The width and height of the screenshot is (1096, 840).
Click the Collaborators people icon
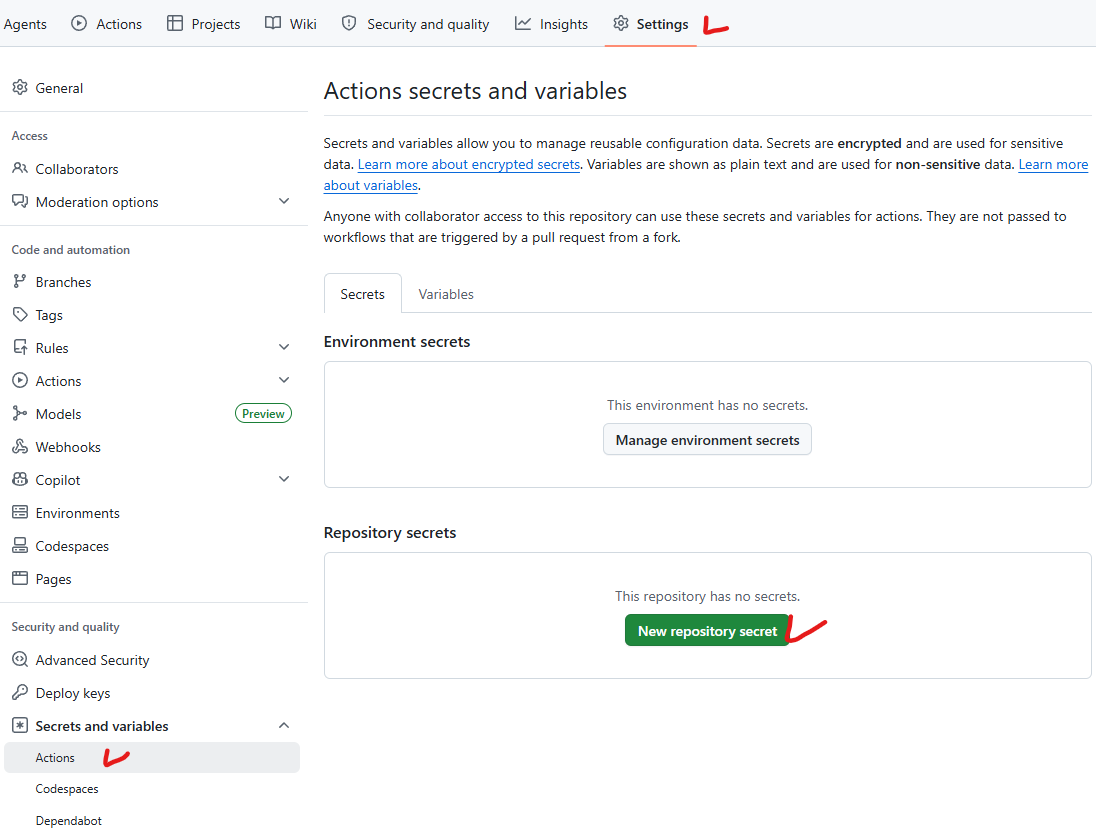tap(20, 168)
